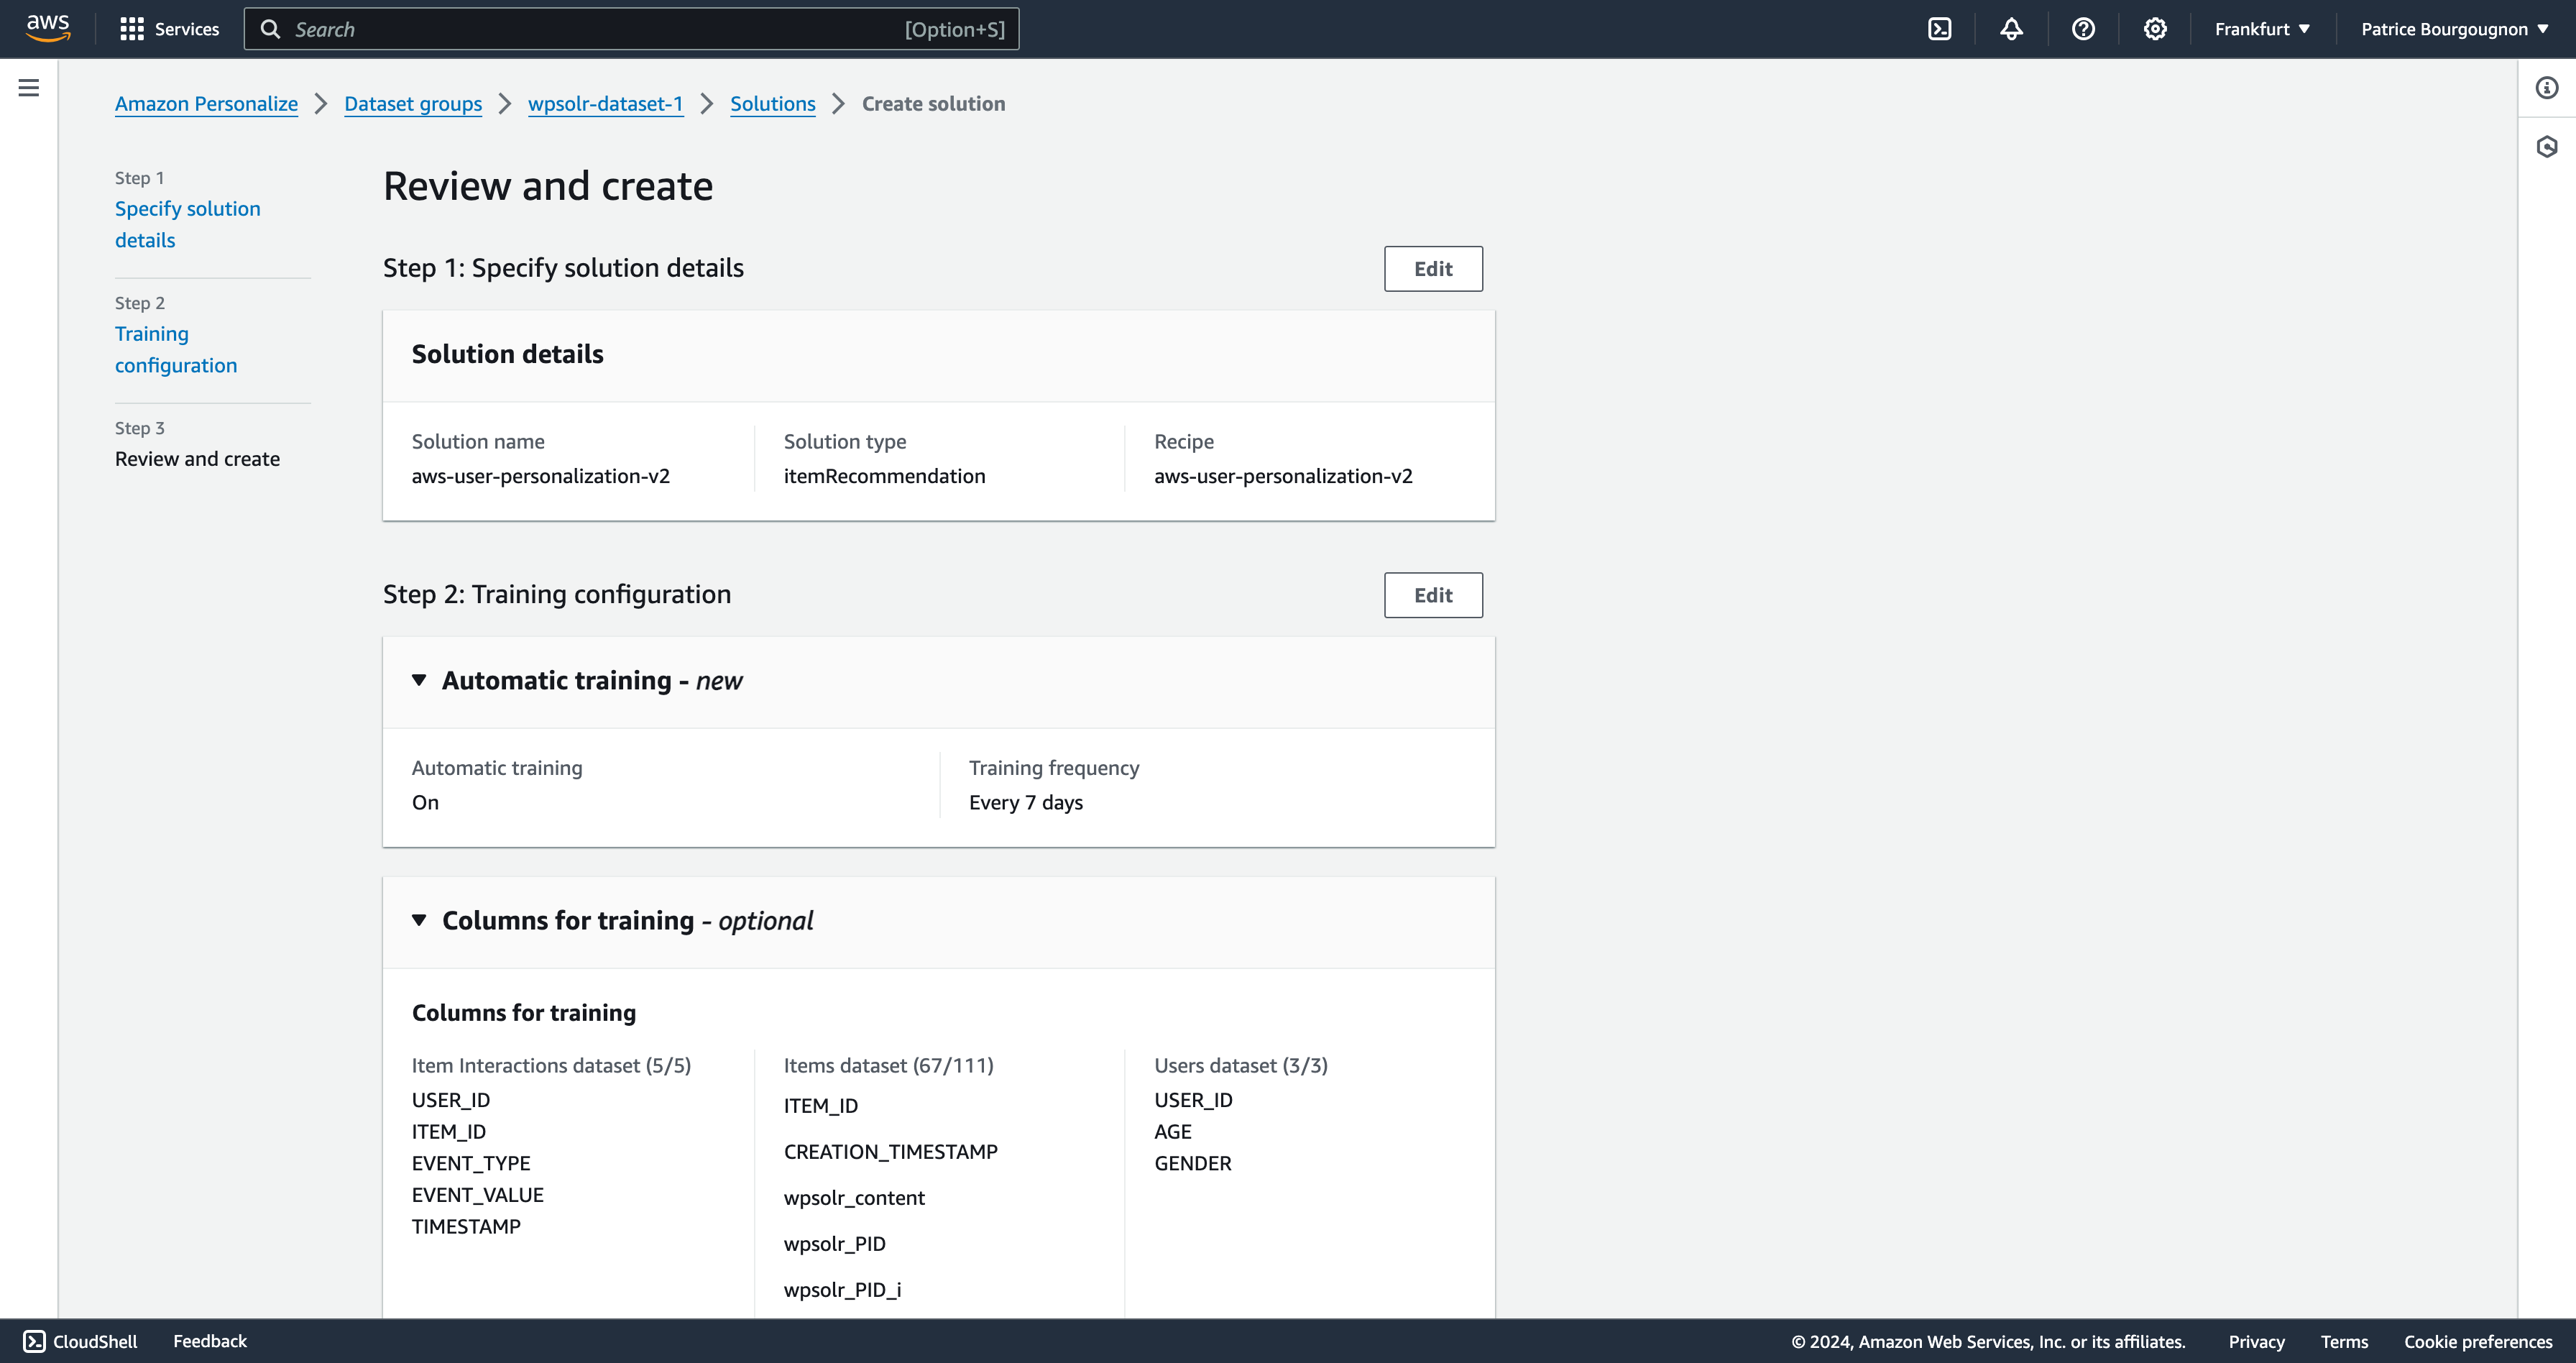
Task: Open the Terms footer link
Action: coord(2344,1341)
